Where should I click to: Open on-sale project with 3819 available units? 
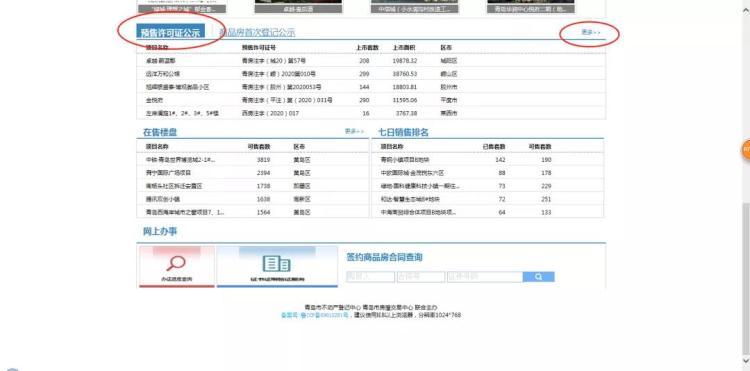tap(180, 160)
